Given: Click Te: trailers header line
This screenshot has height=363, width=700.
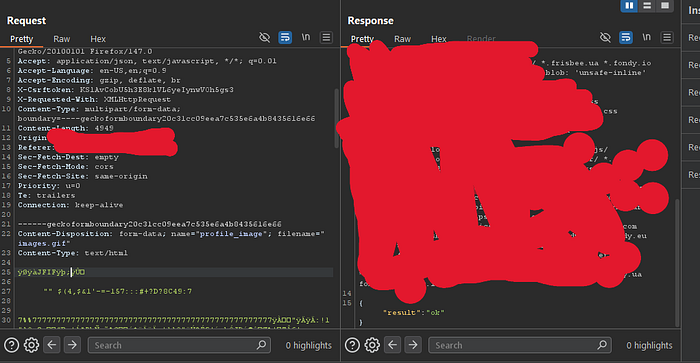Looking at the screenshot, I should click(x=46, y=196).
